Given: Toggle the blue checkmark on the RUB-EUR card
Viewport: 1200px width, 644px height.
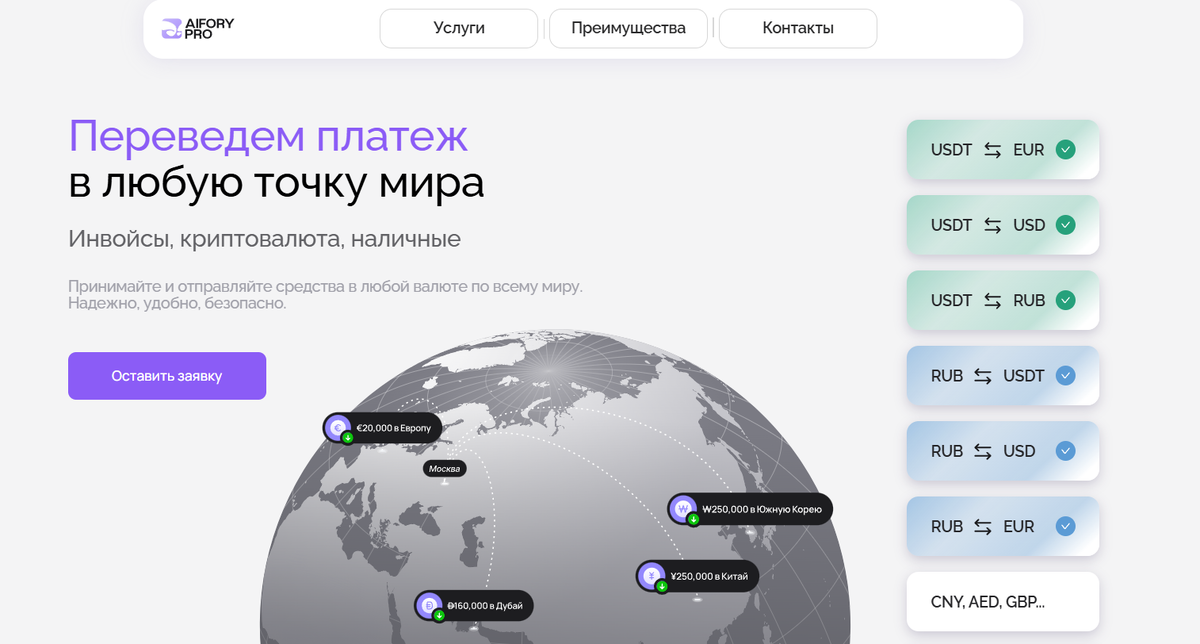Looking at the screenshot, I should click(x=1066, y=526).
